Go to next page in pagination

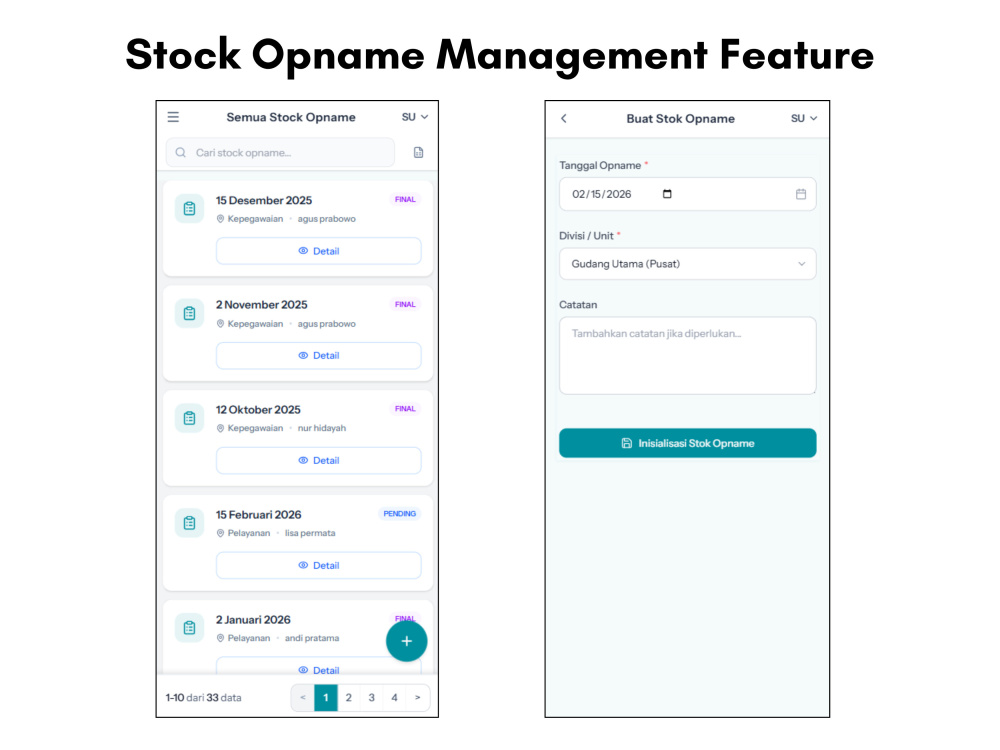418,698
